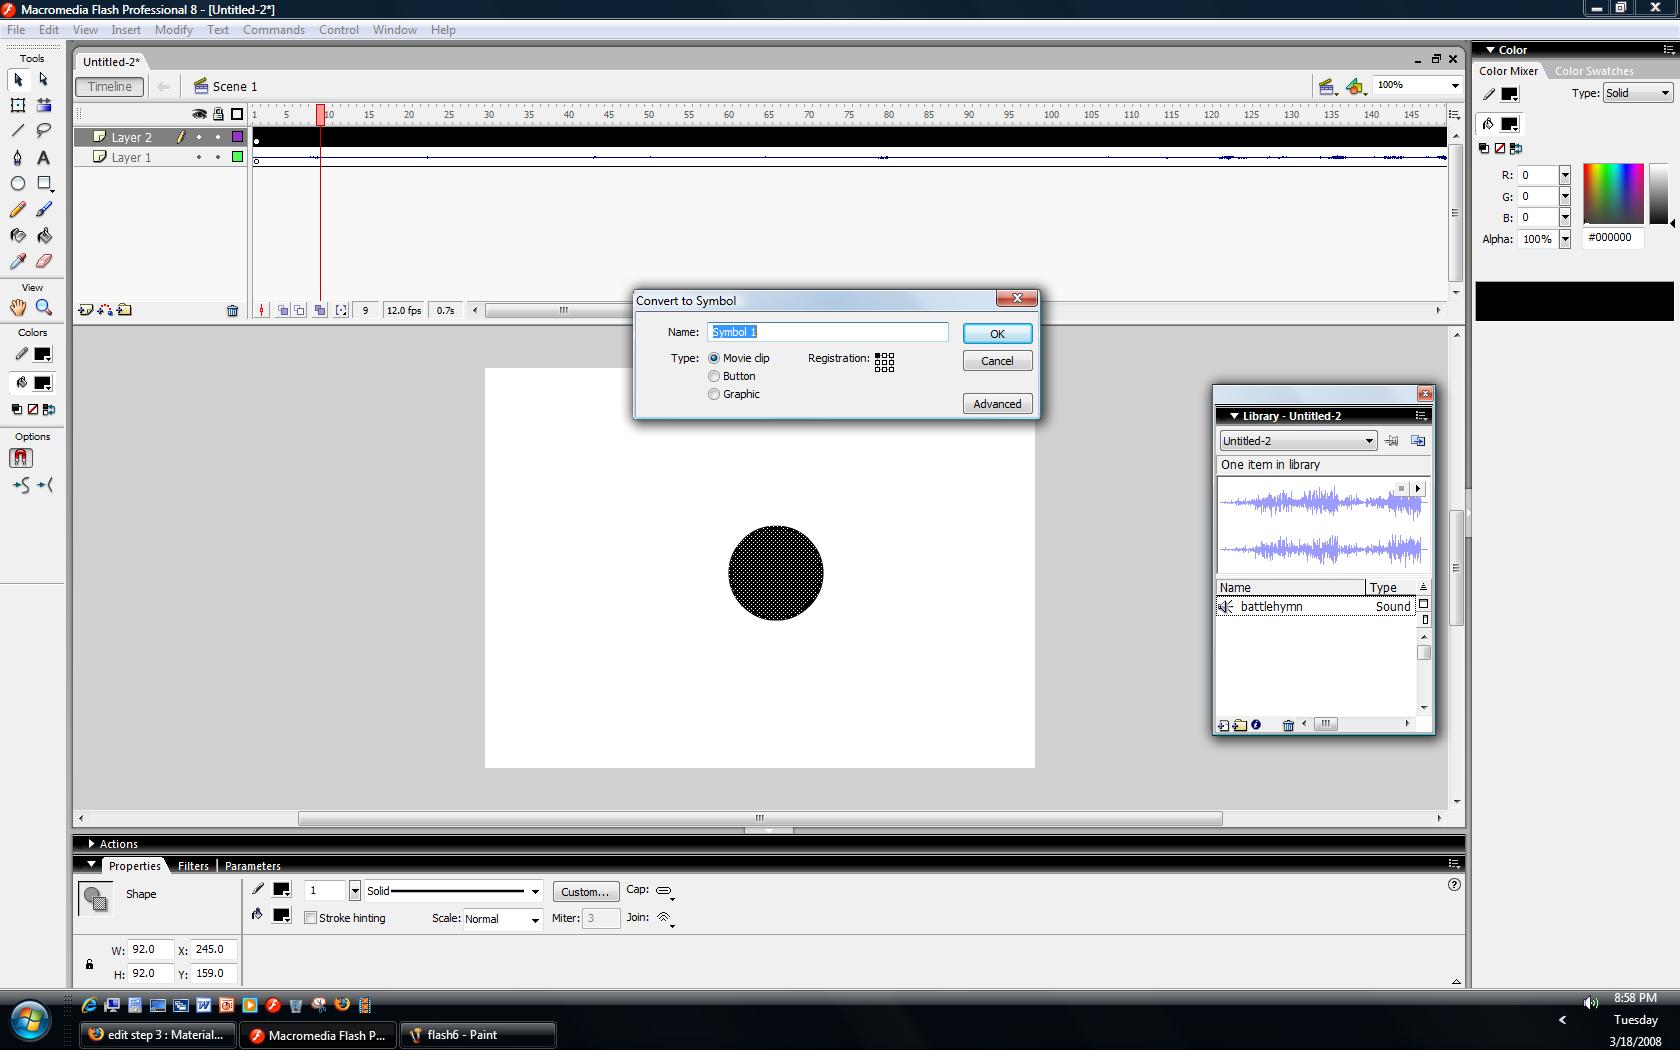This screenshot has height=1050, width=1680.
Task: Delete Layer 2 using the trash icon
Action: 233,311
